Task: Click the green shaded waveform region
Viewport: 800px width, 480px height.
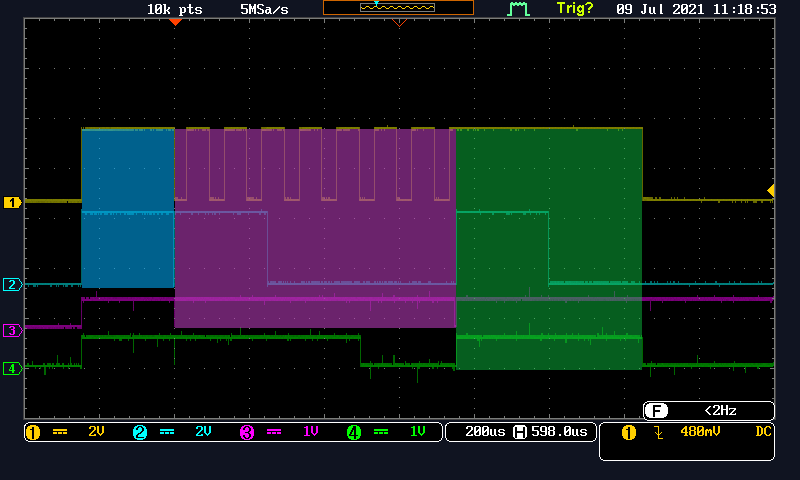Action: pyautogui.click(x=549, y=248)
